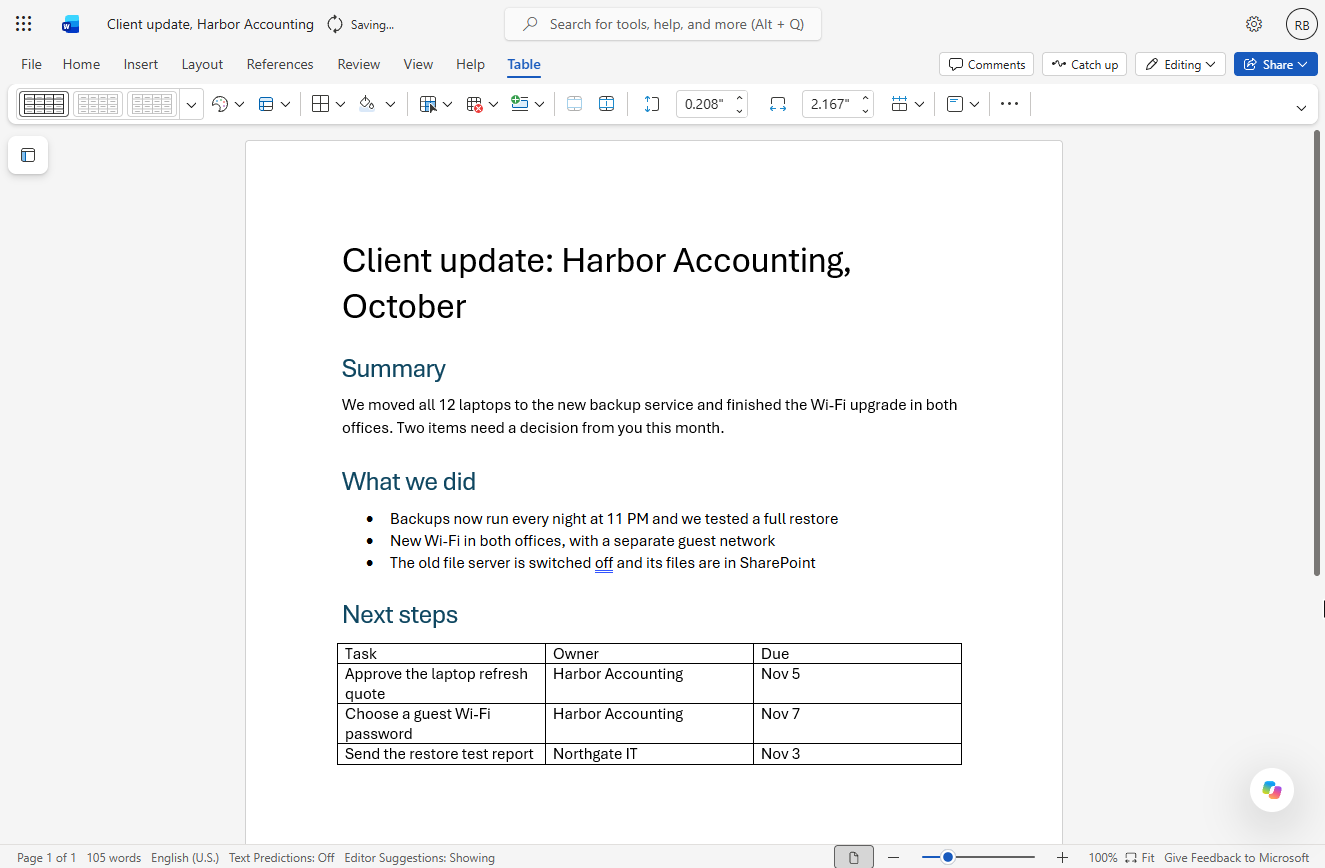1325x868 pixels.
Task: Click the row height icon
Action: [652, 104]
